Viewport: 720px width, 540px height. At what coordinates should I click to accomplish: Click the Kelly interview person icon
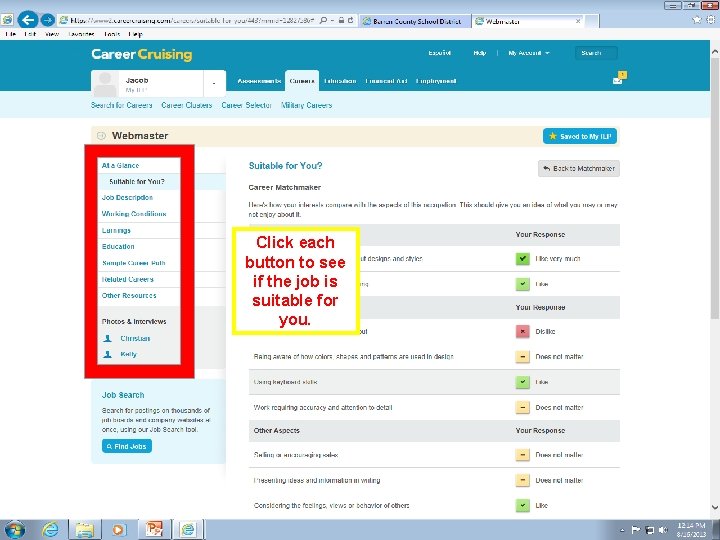107,354
